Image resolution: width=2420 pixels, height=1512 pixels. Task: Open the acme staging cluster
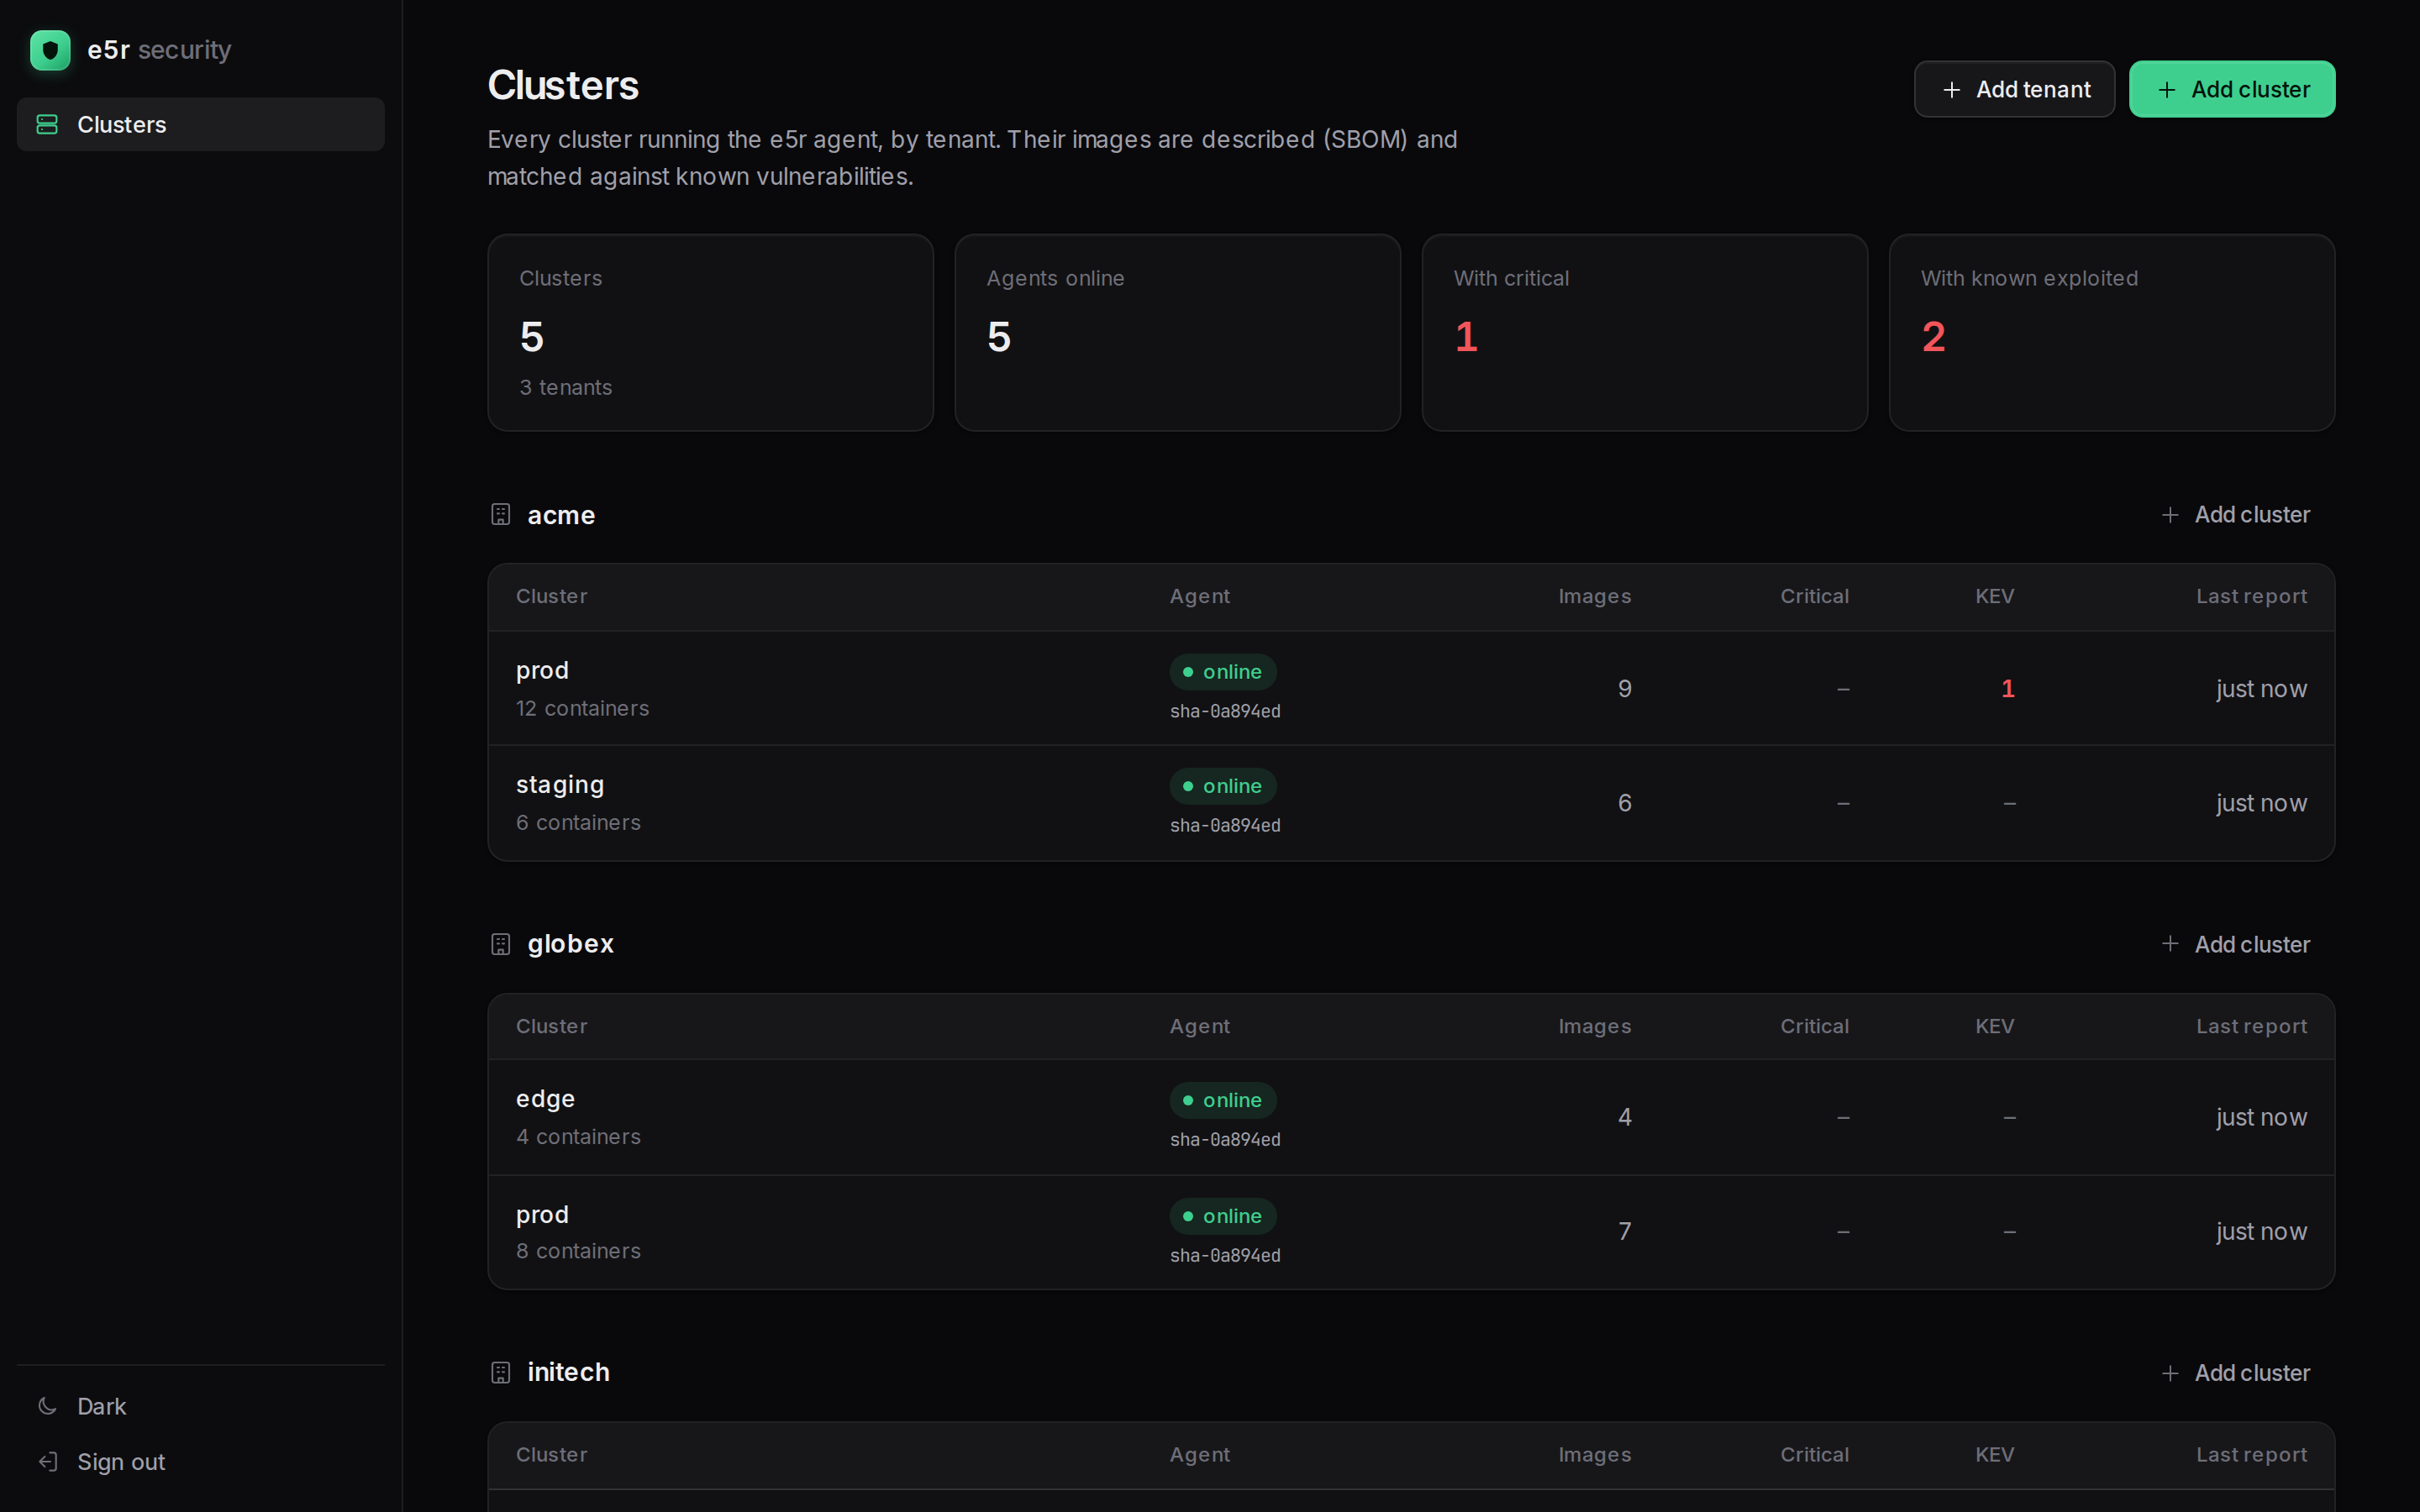coord(1411,803)
